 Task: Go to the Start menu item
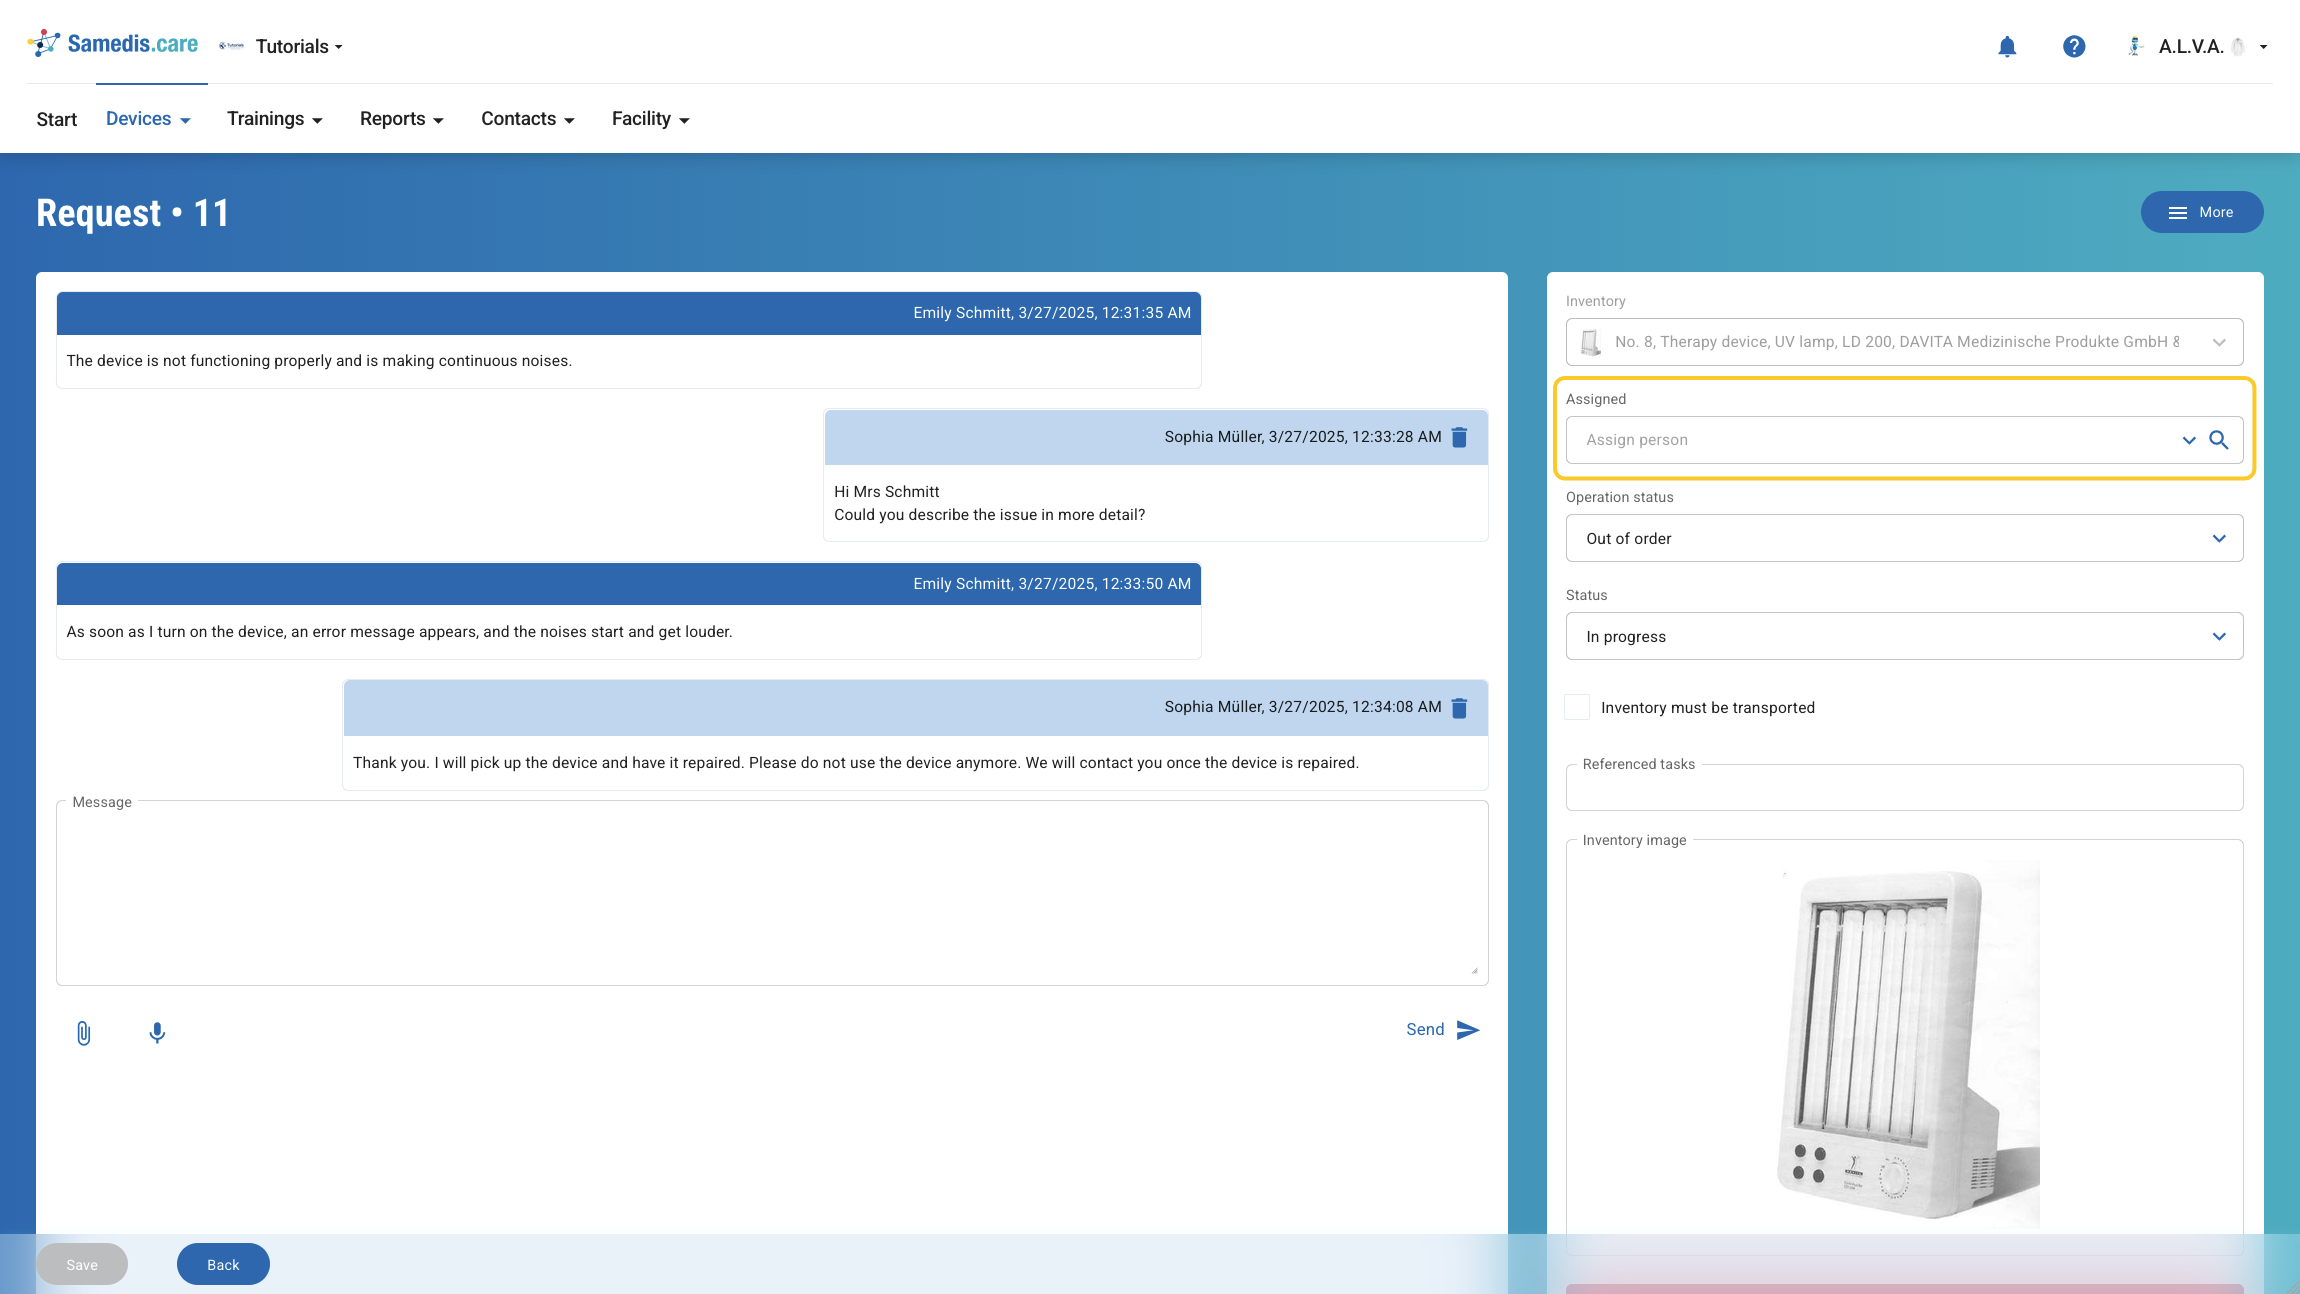(57, 119)
